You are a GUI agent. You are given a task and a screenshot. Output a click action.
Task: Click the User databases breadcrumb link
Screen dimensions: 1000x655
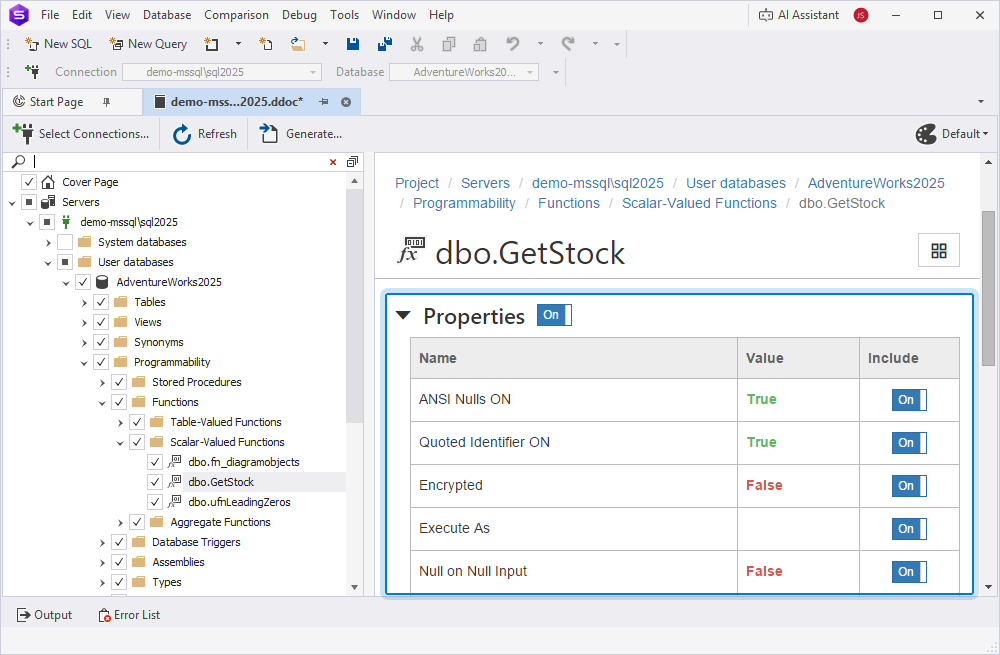pyautogui.click(x=735, y=183)
